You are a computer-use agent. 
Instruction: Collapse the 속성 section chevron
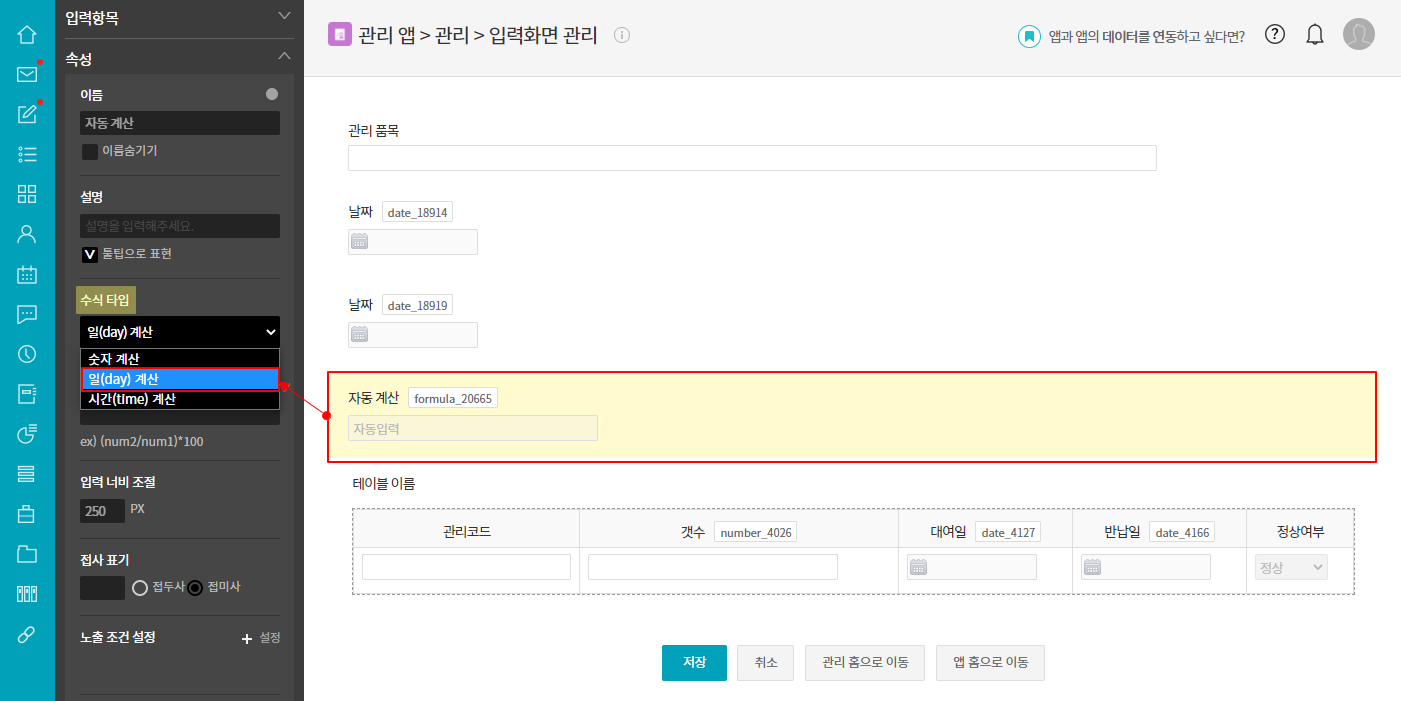(x=284, y=57)
